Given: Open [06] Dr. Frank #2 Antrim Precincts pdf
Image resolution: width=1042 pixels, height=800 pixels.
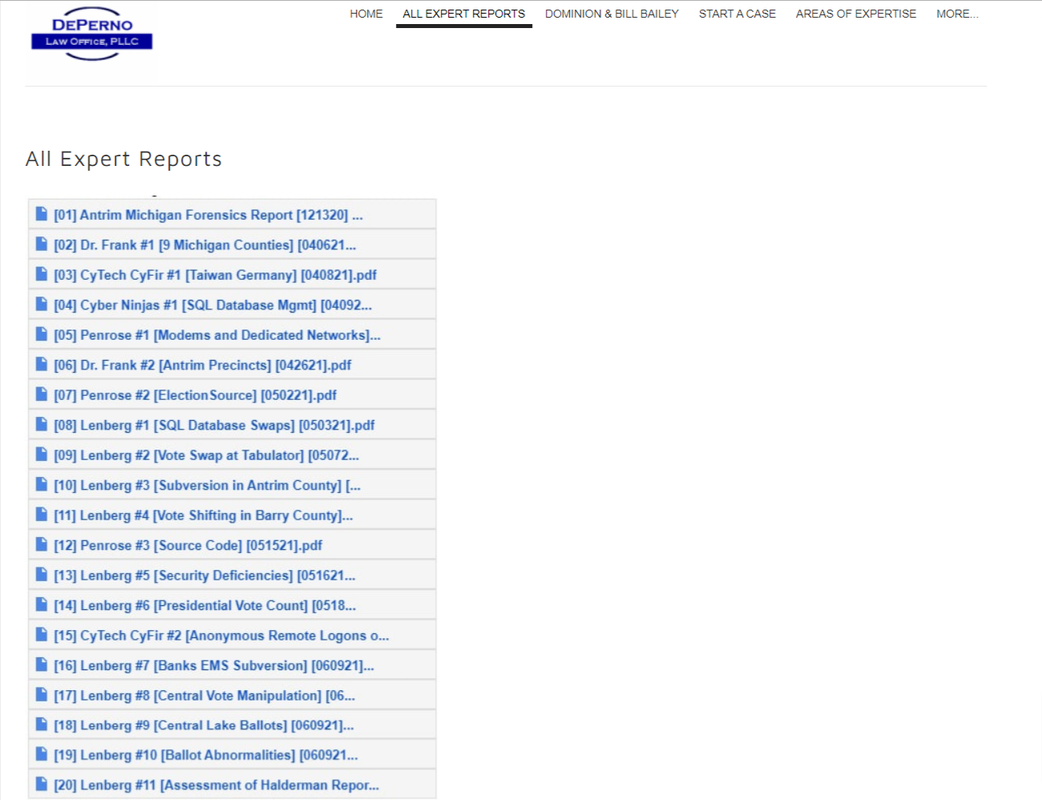Looking at the screenshot, I should [x=203, y=365].
